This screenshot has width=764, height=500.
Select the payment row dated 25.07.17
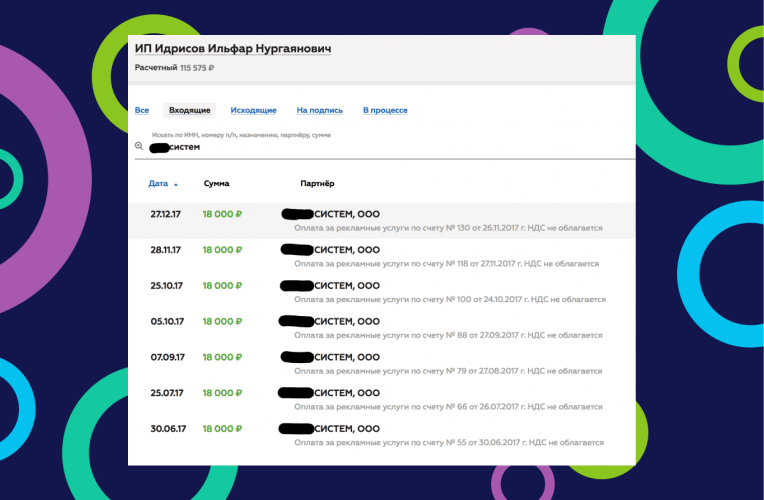tap(382, 399)
